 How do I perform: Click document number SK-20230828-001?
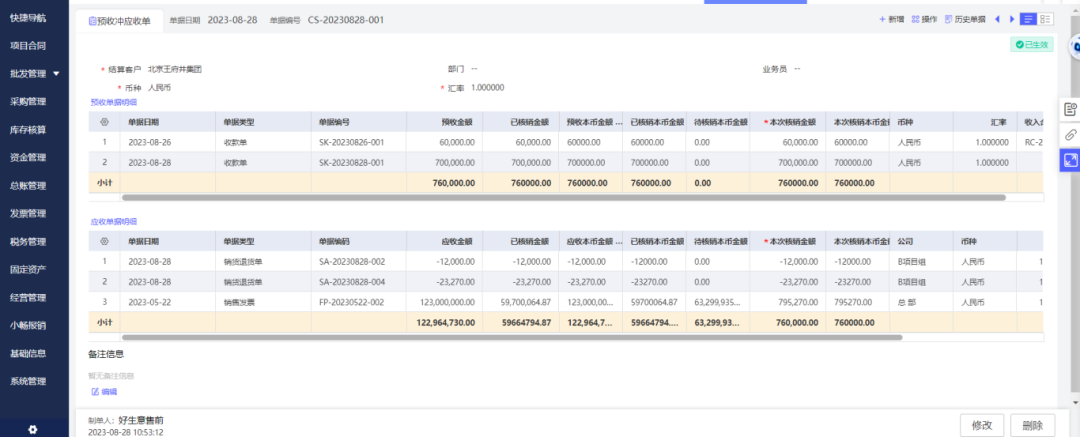(x=351, y=163)
